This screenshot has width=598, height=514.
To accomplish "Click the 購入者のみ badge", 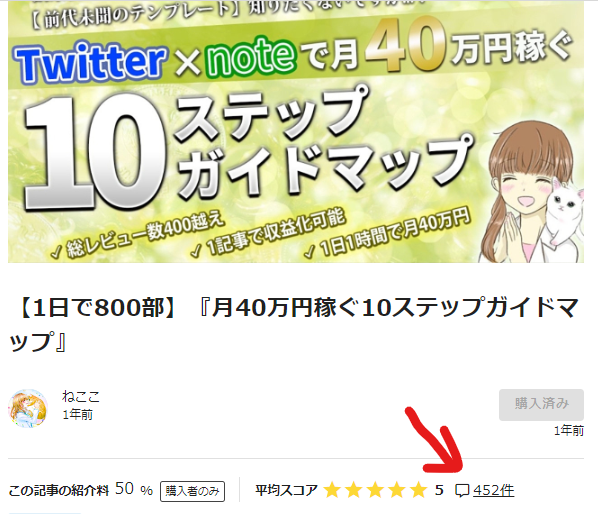I will coord(192,491).
